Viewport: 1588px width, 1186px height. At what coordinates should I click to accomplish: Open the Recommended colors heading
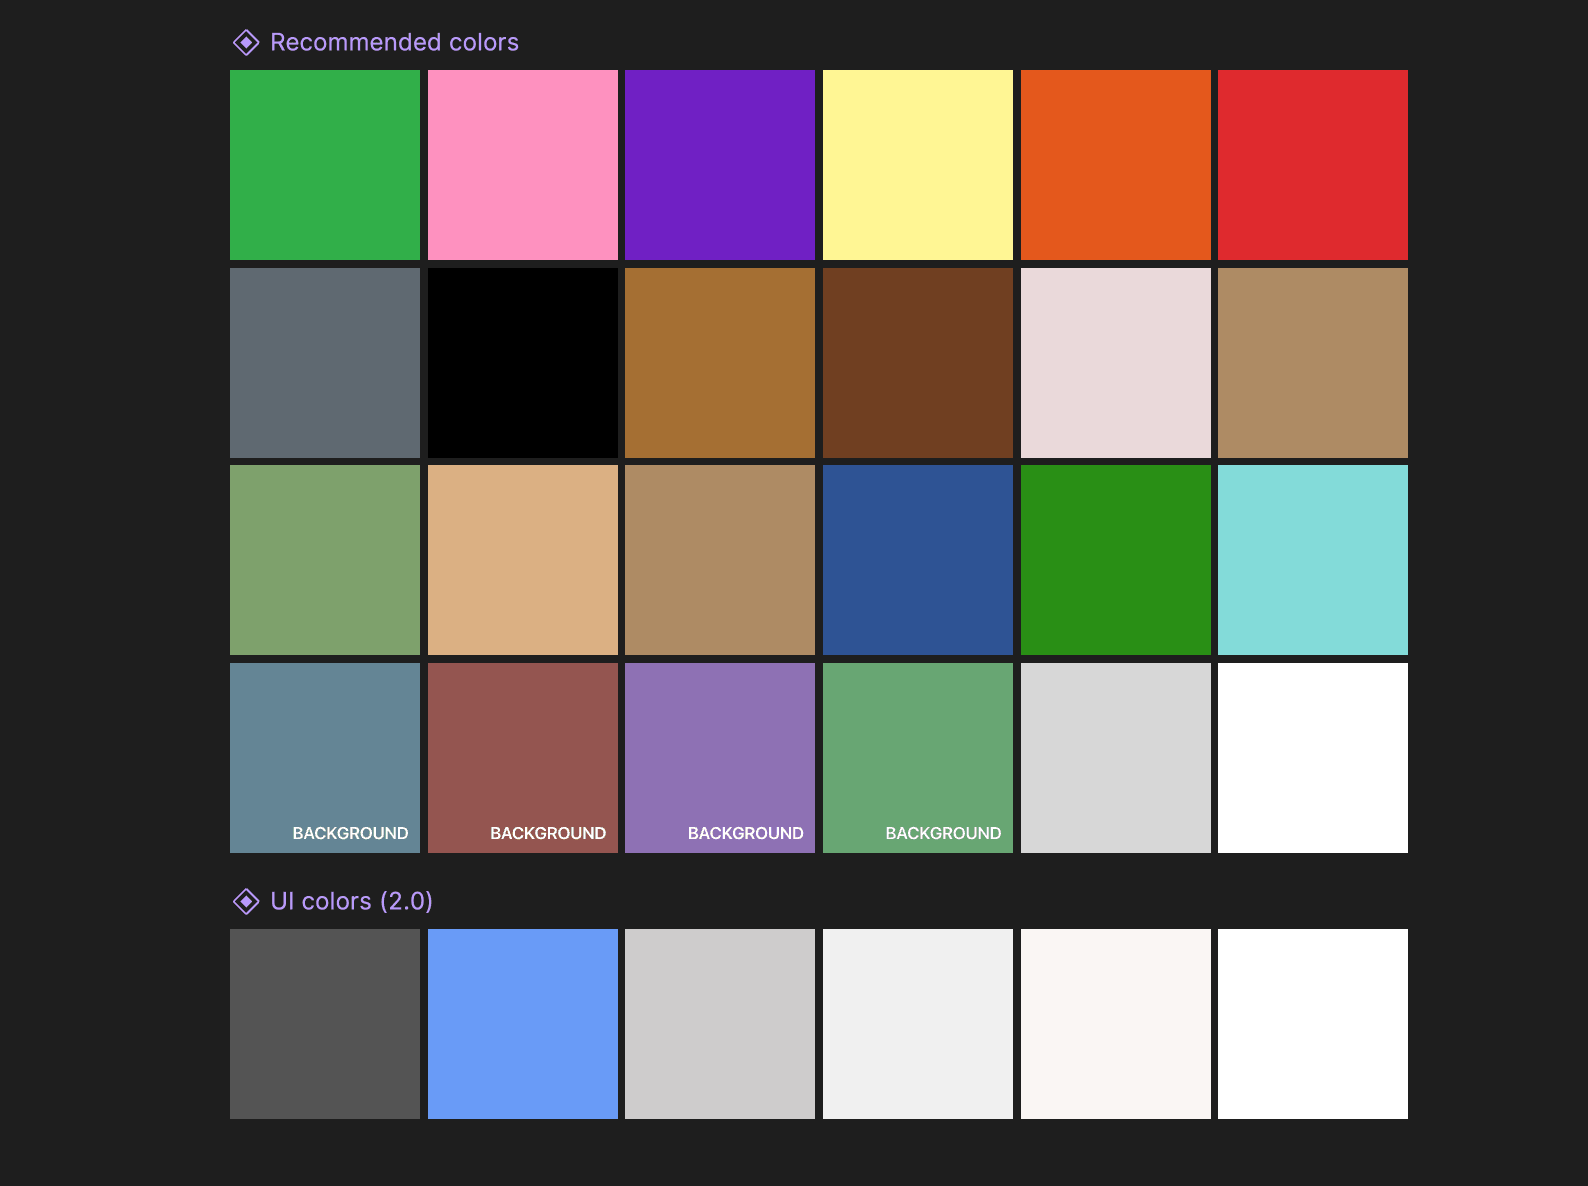point(394,42)
